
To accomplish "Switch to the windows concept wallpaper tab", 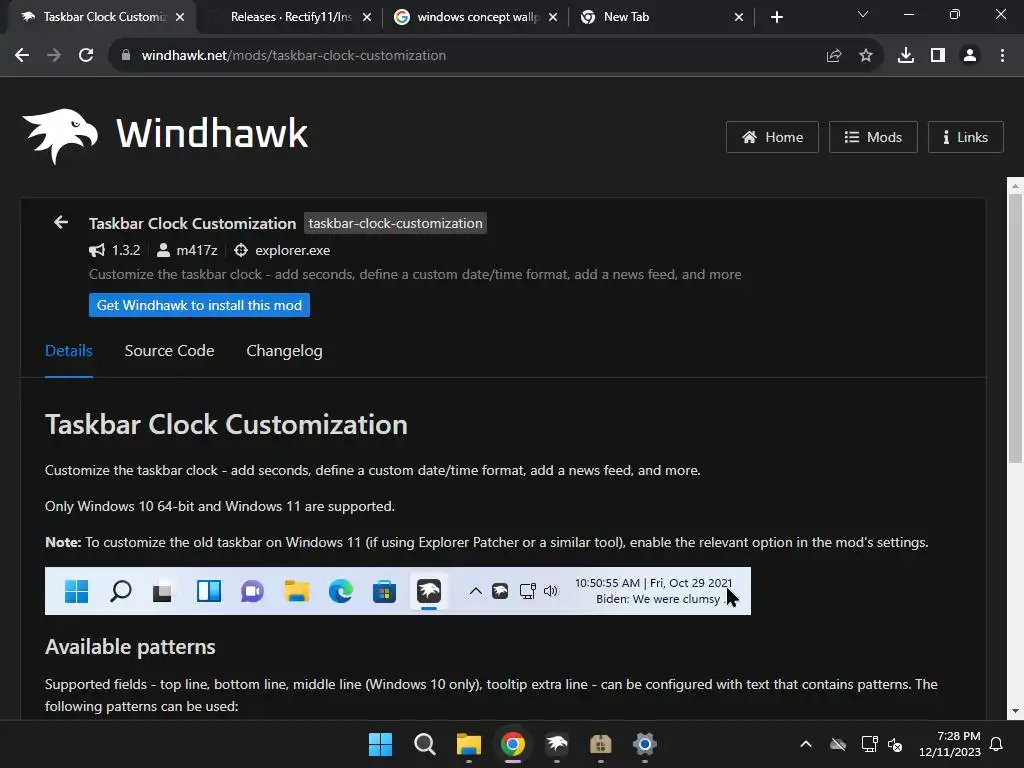I will [477, 17].
